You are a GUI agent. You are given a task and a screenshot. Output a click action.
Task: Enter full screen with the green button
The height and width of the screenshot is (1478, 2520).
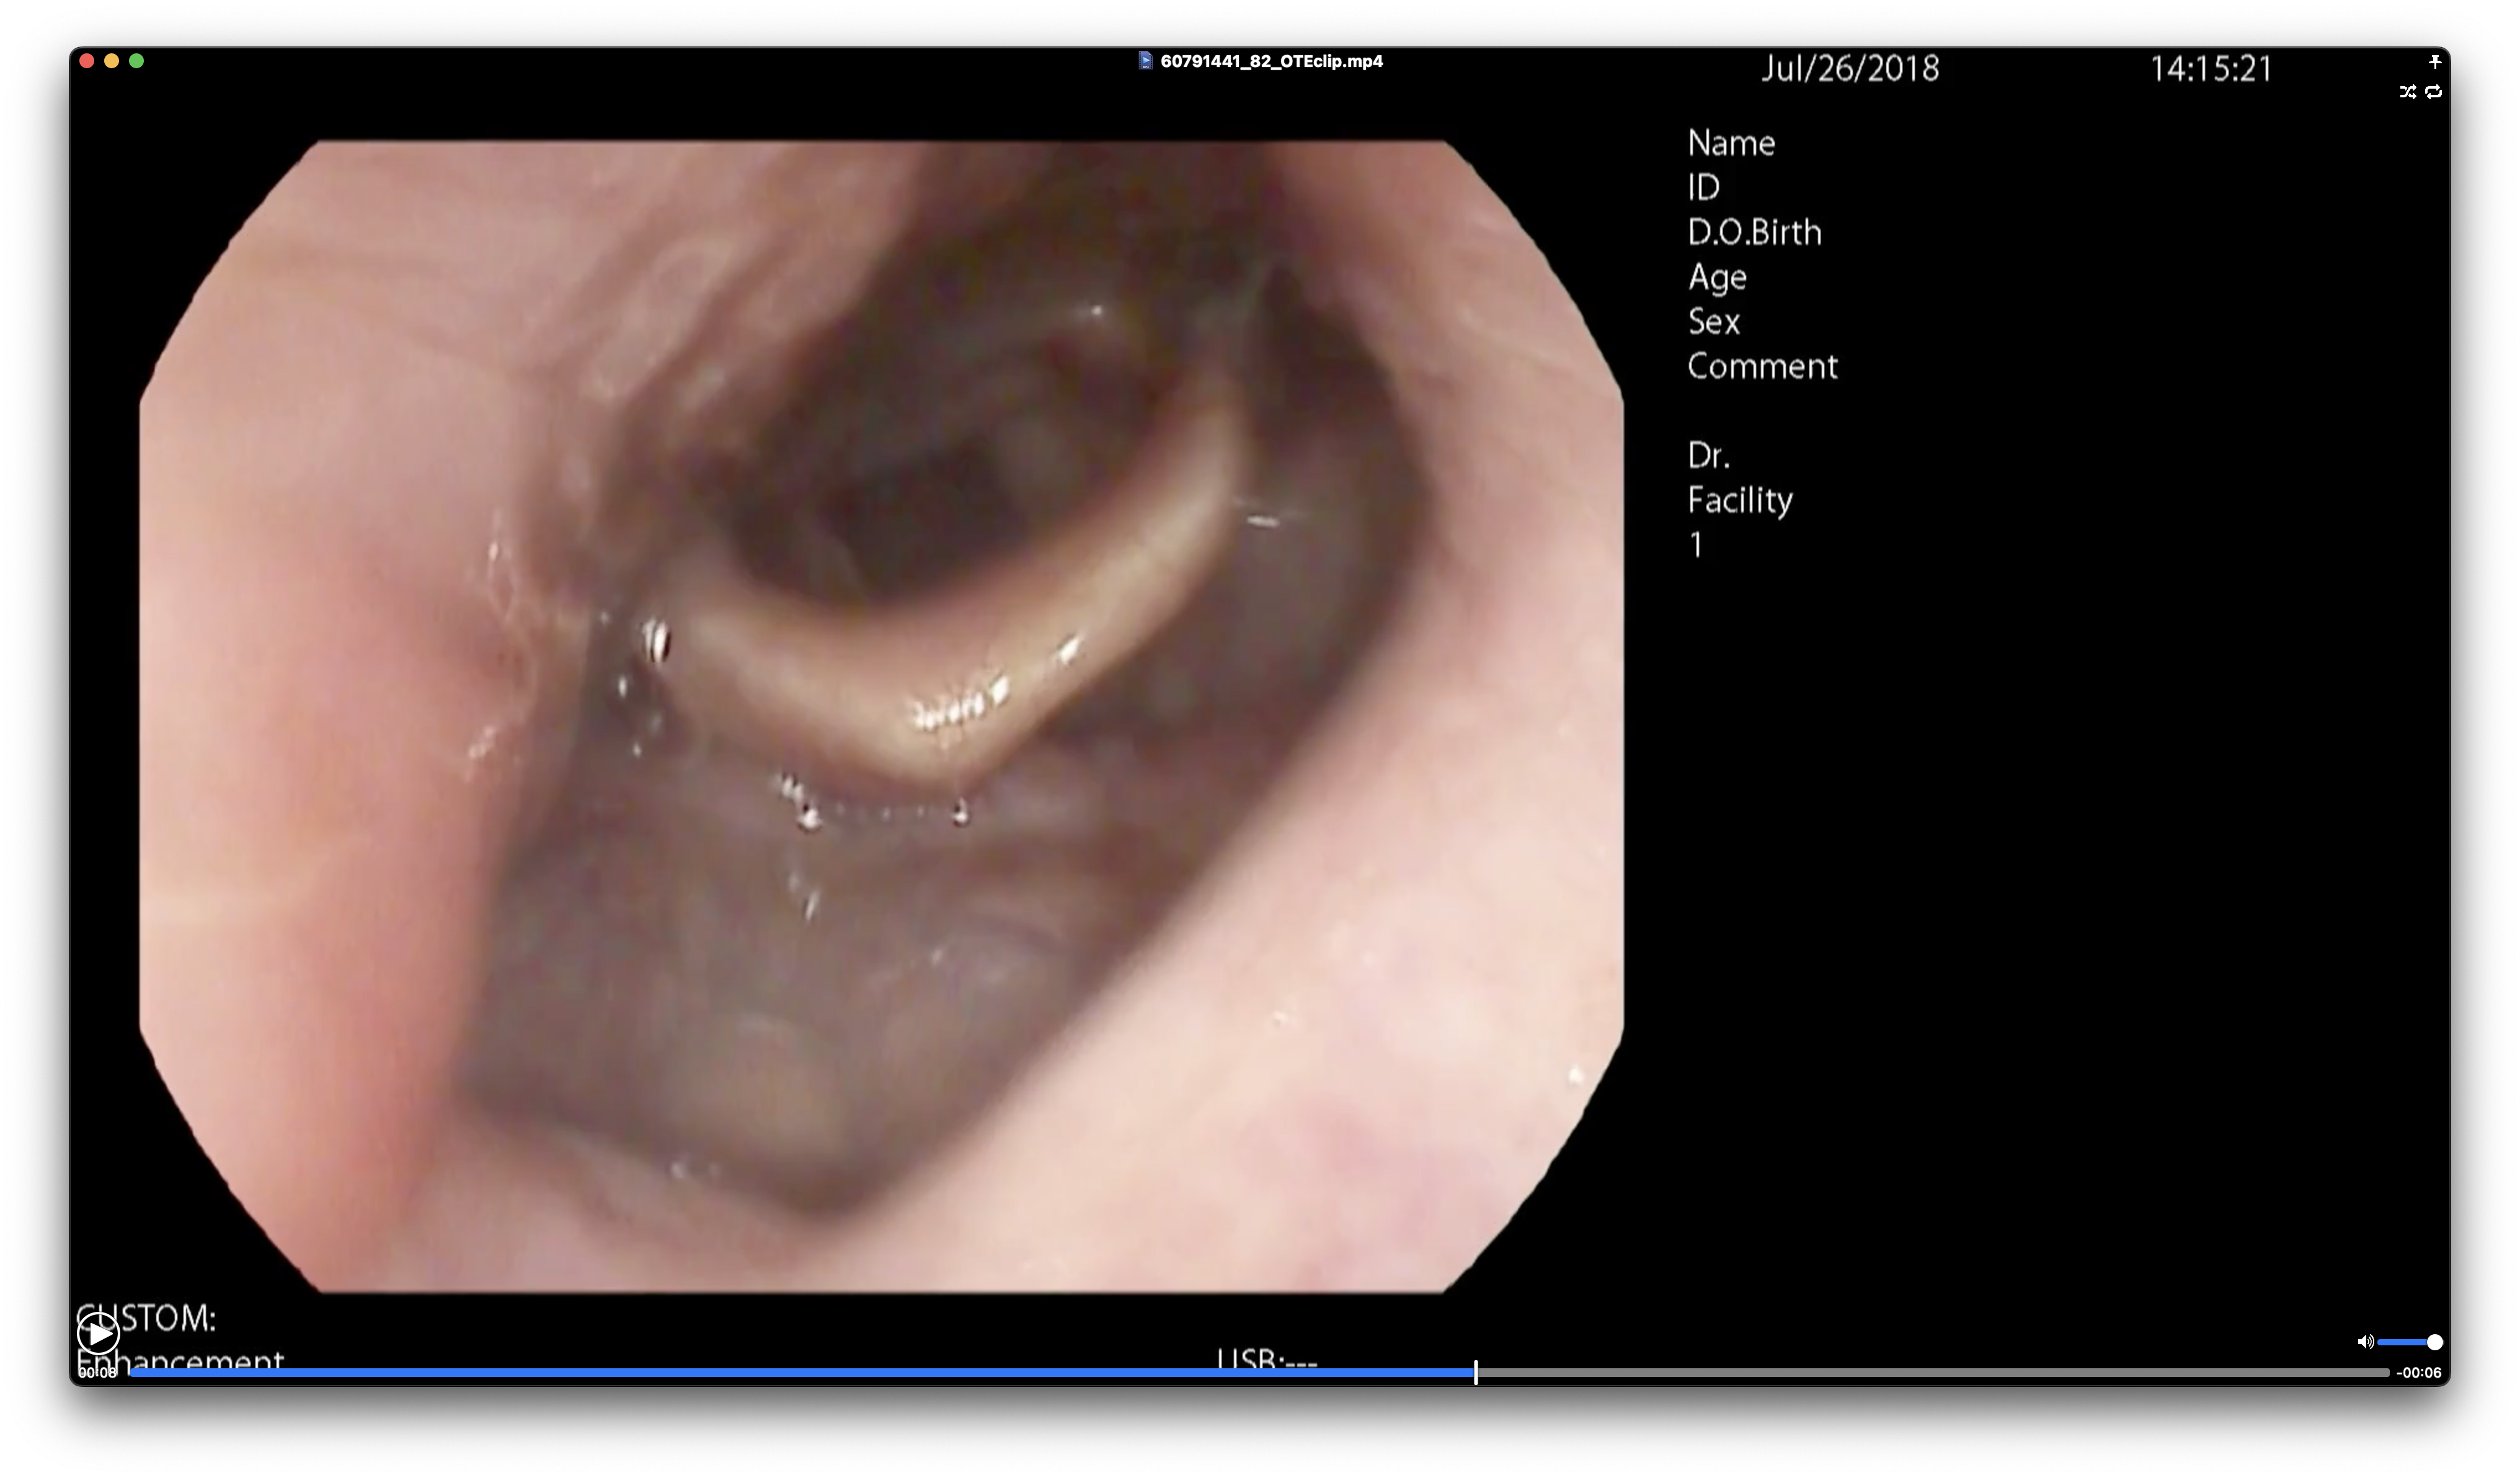136,61
